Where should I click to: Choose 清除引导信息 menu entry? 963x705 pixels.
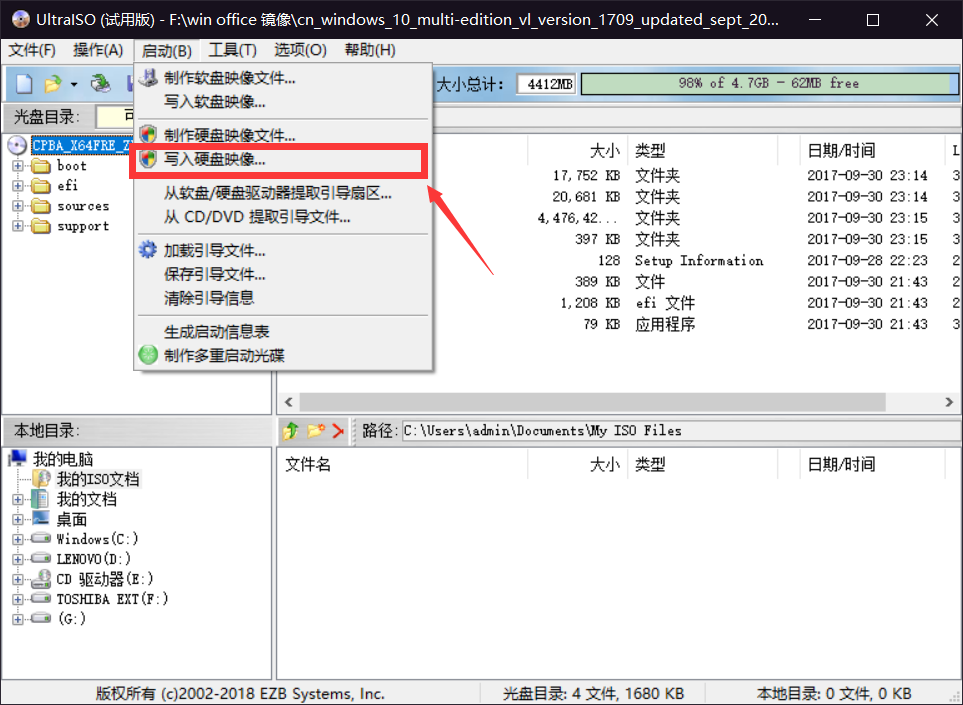283,298
